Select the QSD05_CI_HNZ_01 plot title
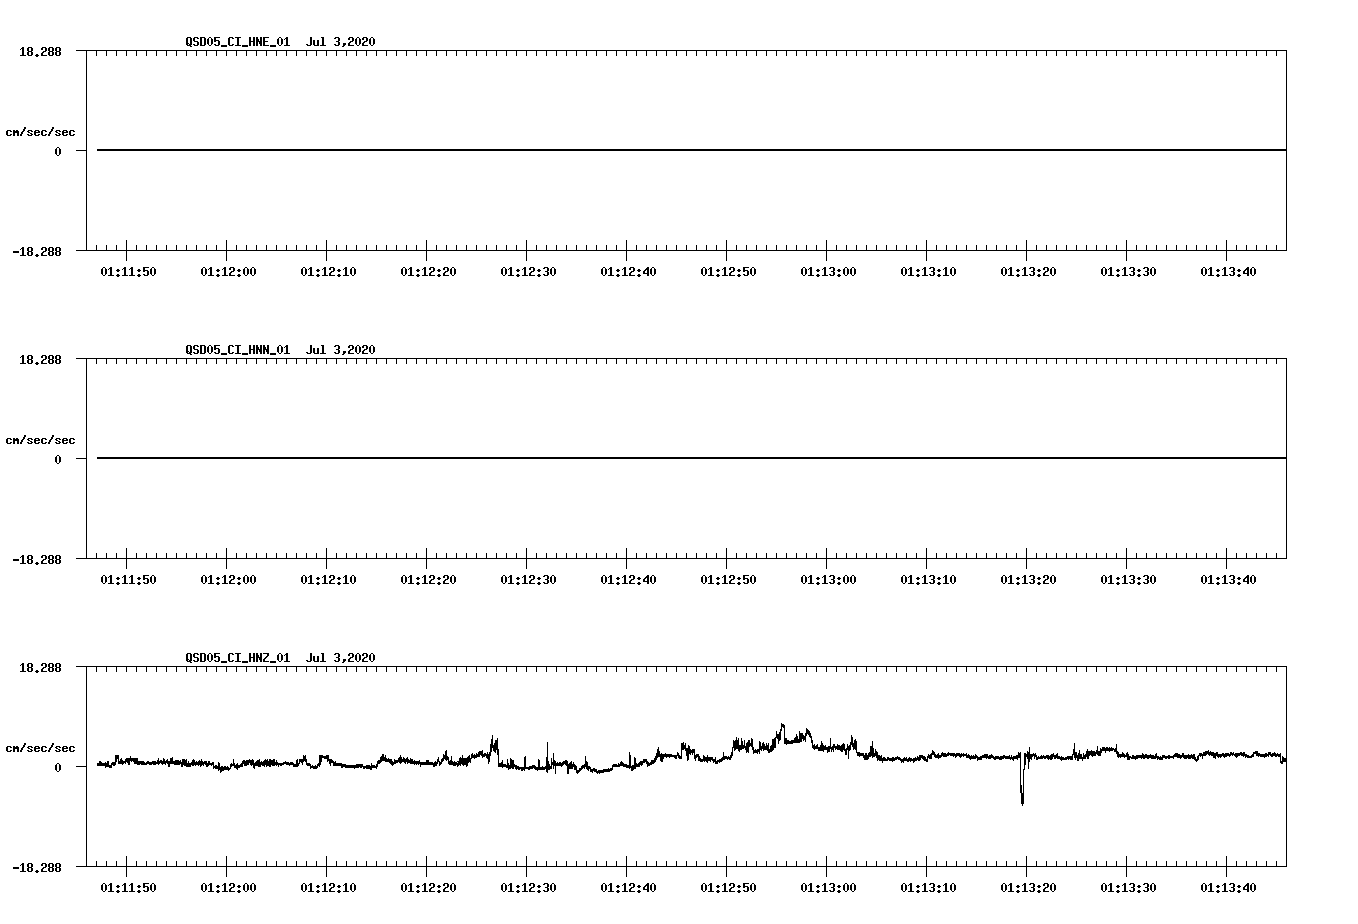The width and height of the screenshot is (1358, 924). (281, 658)
